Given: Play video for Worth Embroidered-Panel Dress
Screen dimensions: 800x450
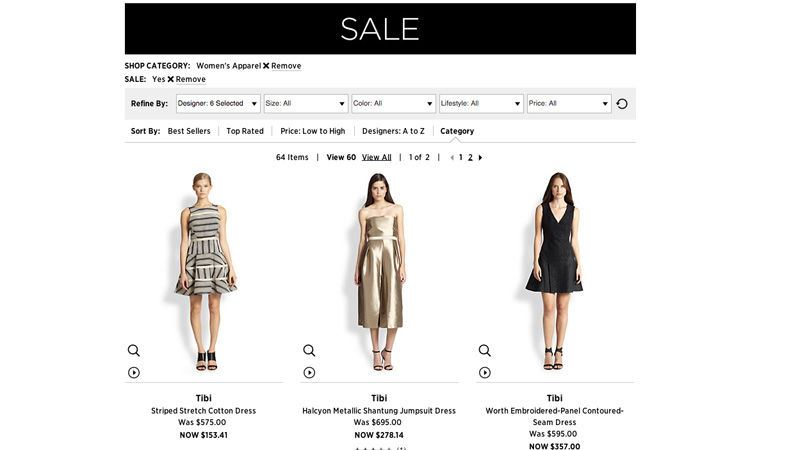Looking at the screenshot, I should click(484, 373).
